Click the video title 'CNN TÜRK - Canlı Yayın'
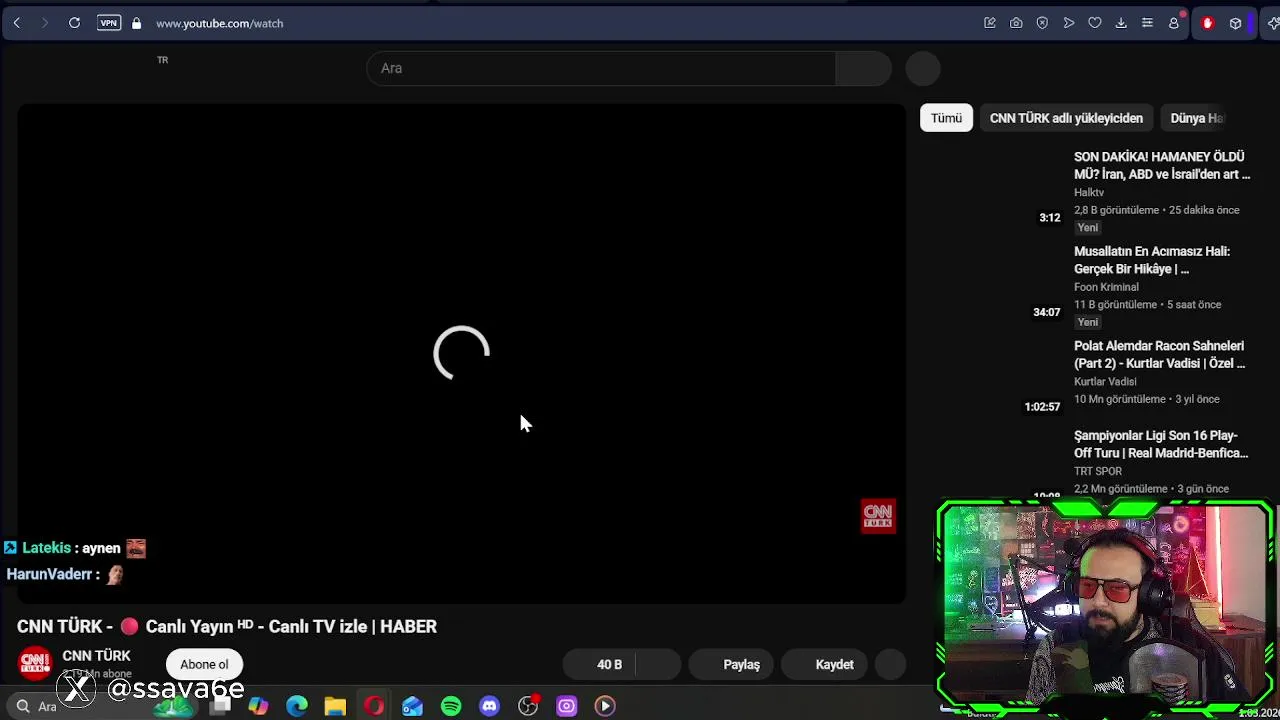Image resolution: width=1280 pixels, height=720 pixels. click(227, 626)
